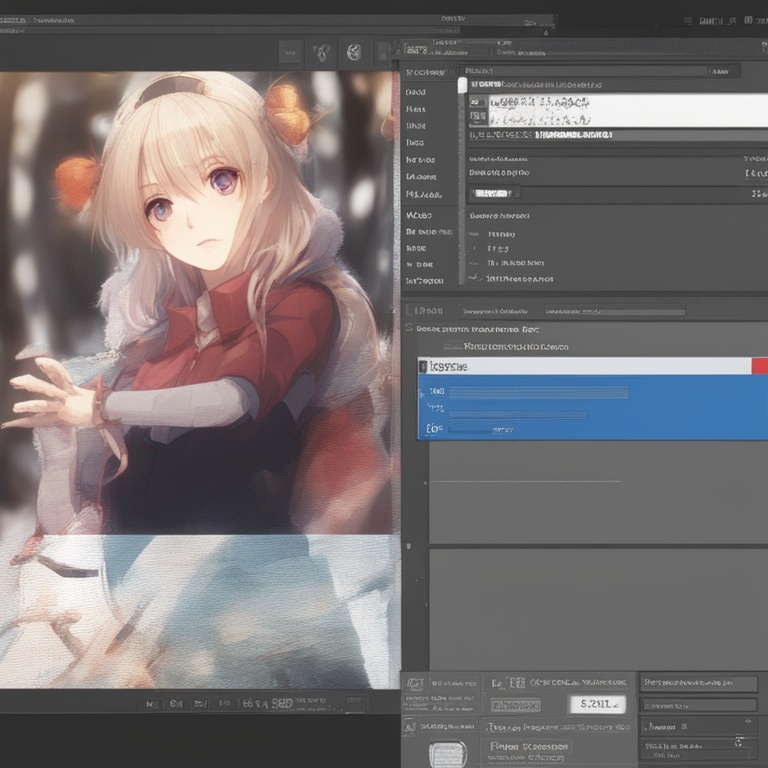This screenshot has width=768, height=768.
Task: Click the outlined text button beside the rounded-square icon
Action: [528, 746]
